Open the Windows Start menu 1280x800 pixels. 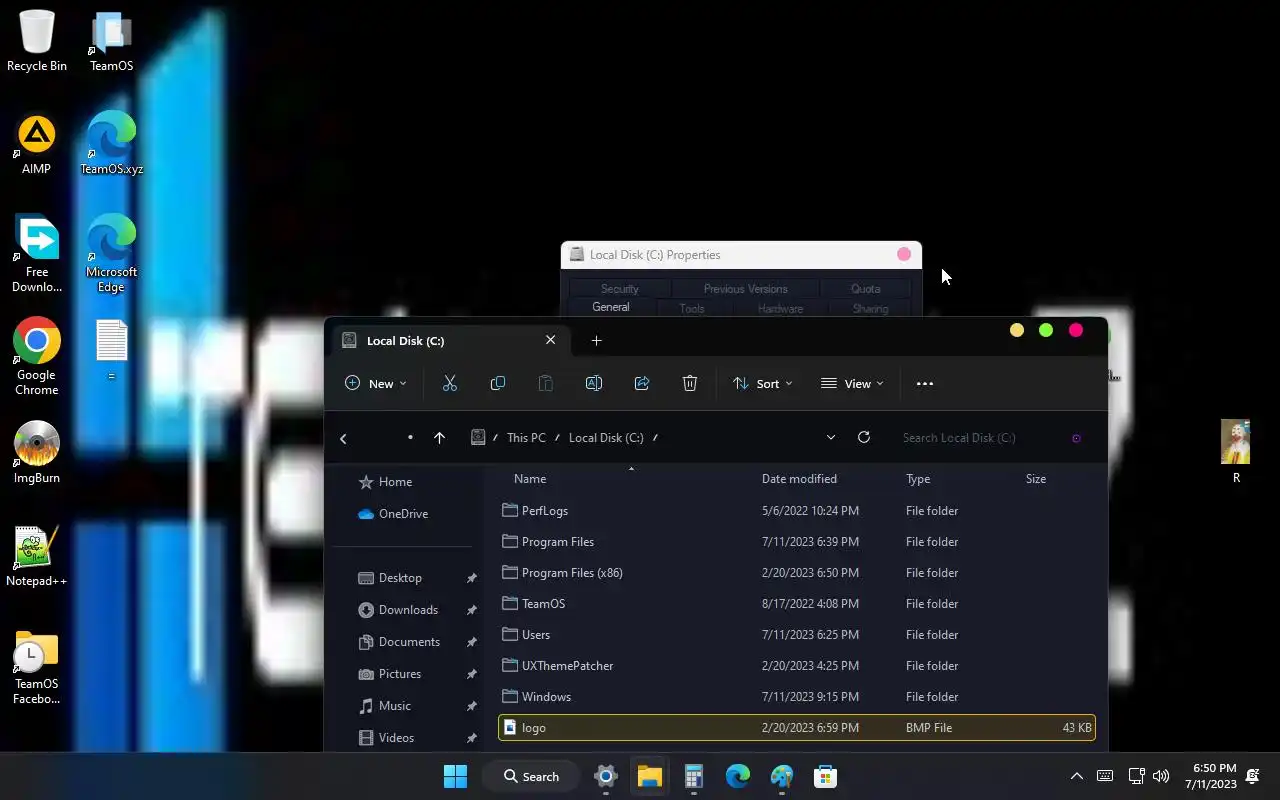pyautogui.click(x=455, y=776)
